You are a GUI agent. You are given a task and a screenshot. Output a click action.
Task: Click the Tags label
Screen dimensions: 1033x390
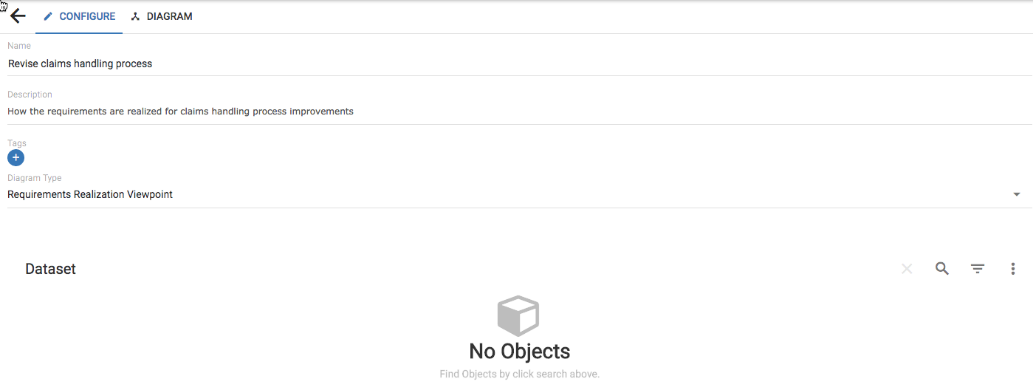pos(16,143)
